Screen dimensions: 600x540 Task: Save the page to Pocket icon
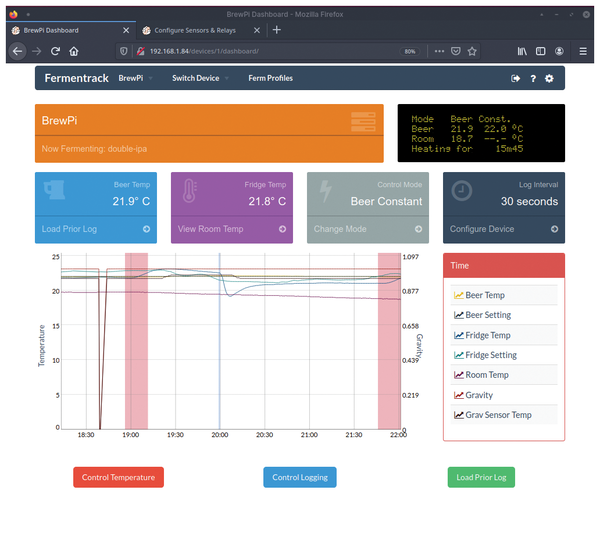pyautogui.click(x=456, y=51)
